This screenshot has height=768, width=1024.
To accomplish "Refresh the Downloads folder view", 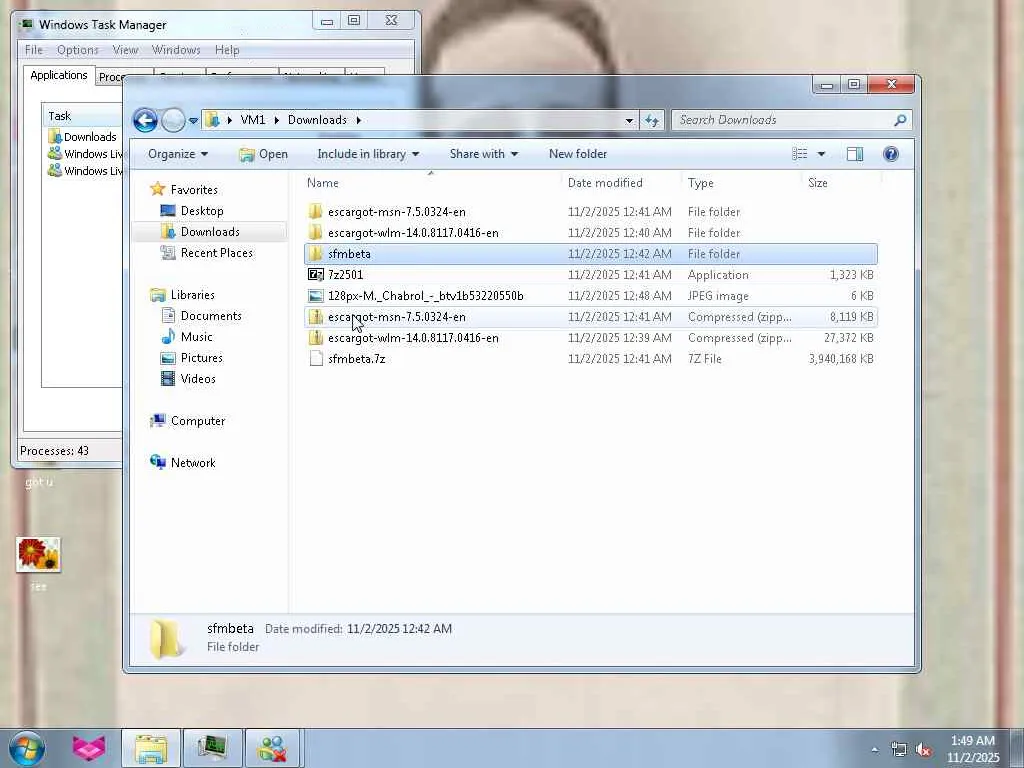I will click(x=652, y=120).
